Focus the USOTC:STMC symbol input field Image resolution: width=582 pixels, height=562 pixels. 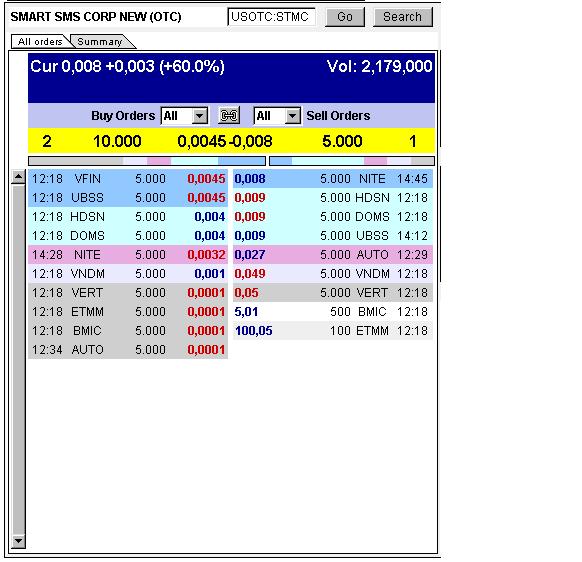tap(271, 17)
